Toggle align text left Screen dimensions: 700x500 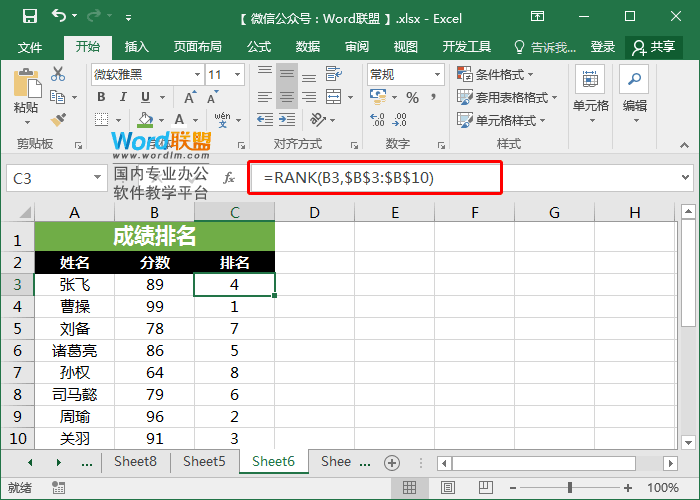pos(265,97)
